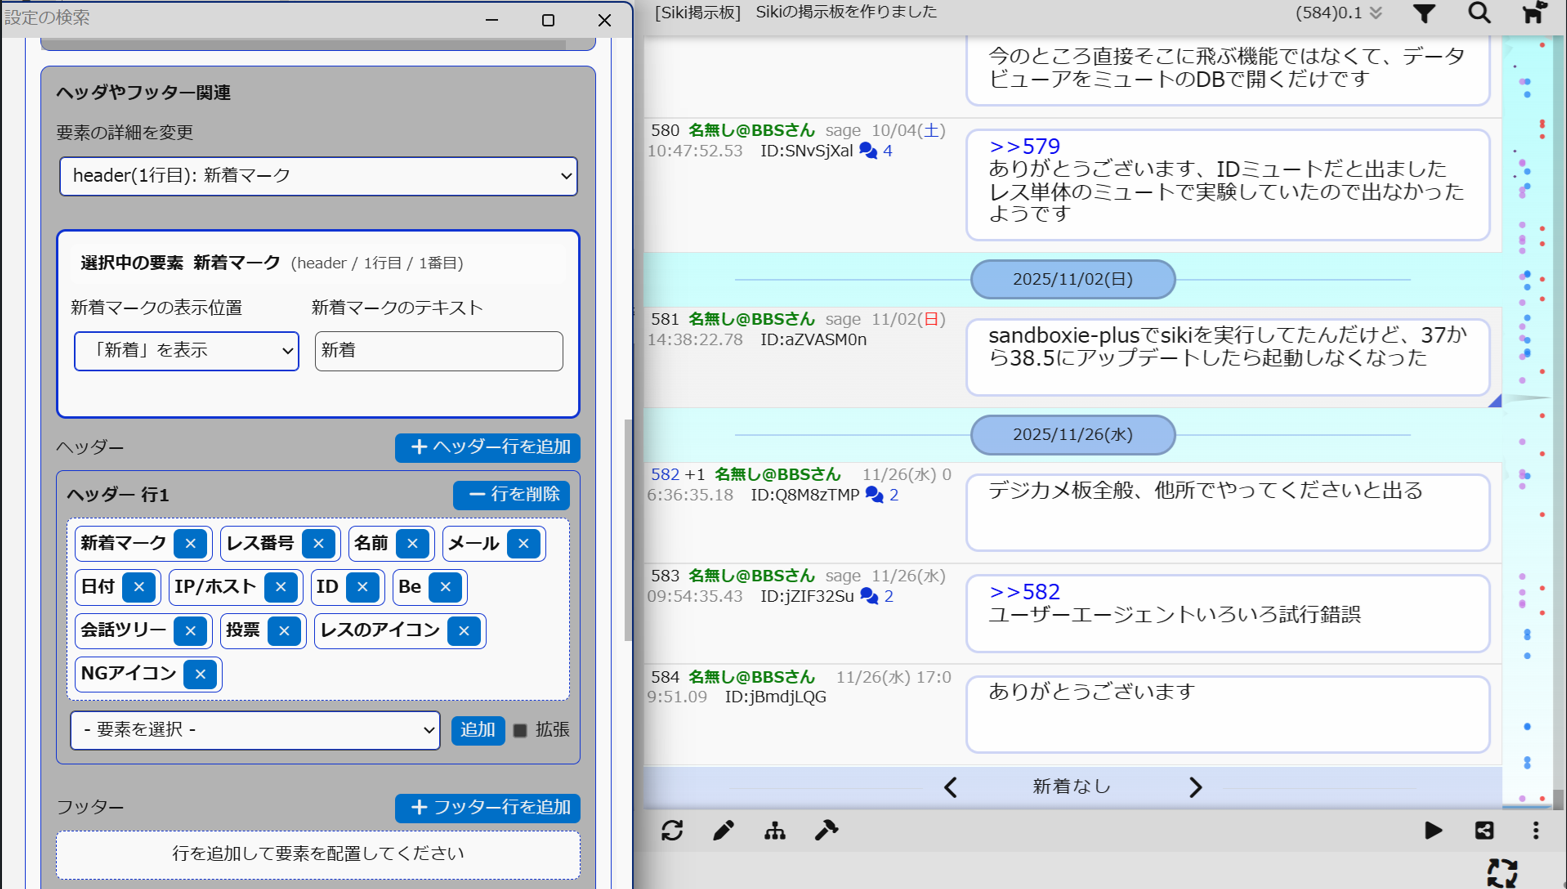Click the 新着マークのテキスト input field

tap(438, 351)
